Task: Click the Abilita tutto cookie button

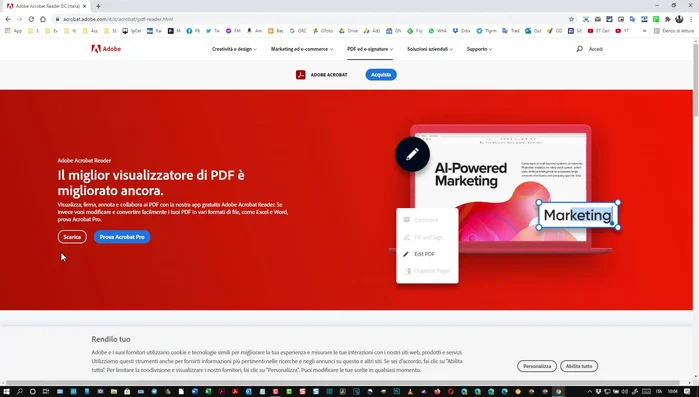Action: pyautogui.click(x=579, y=366)
